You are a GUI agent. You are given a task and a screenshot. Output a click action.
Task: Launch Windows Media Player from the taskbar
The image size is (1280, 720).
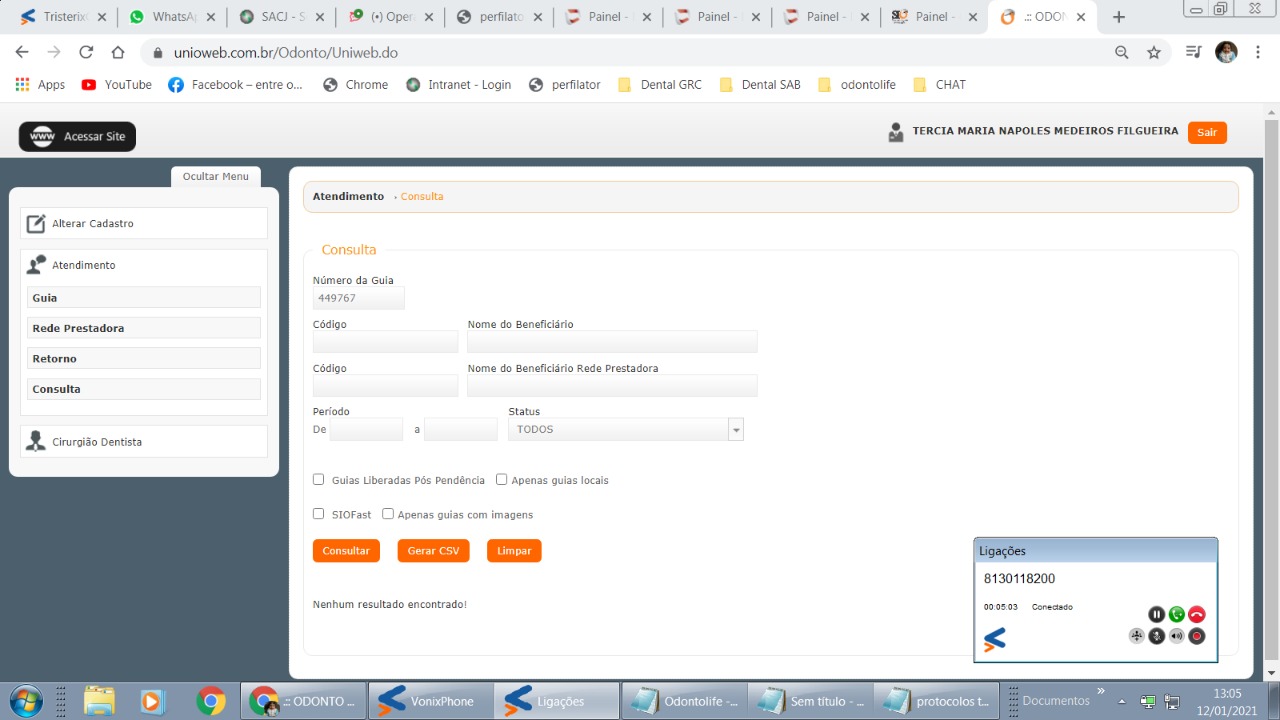153,701
